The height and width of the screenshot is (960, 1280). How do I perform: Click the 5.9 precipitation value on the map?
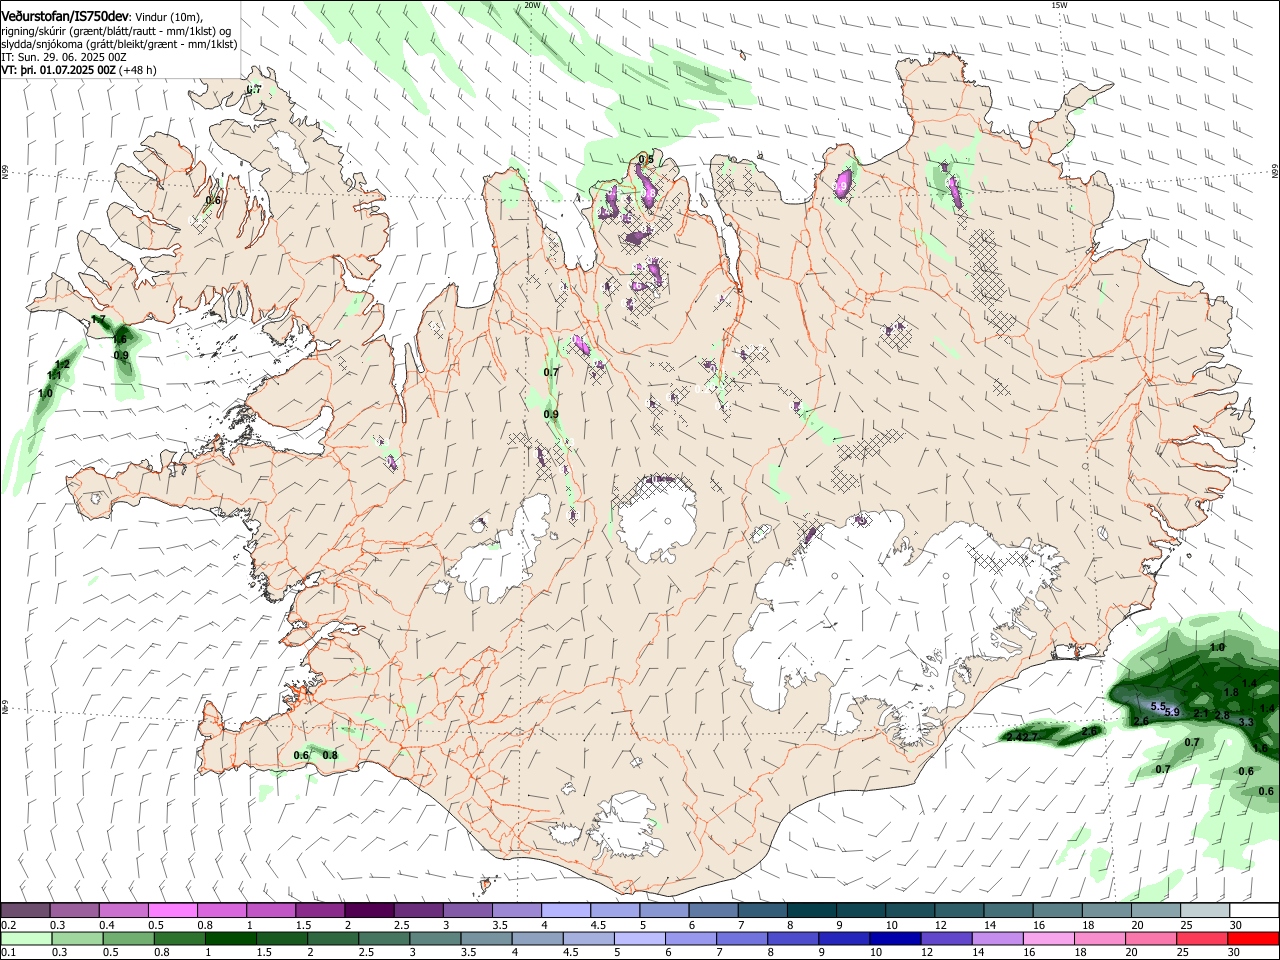[1173, 712]
